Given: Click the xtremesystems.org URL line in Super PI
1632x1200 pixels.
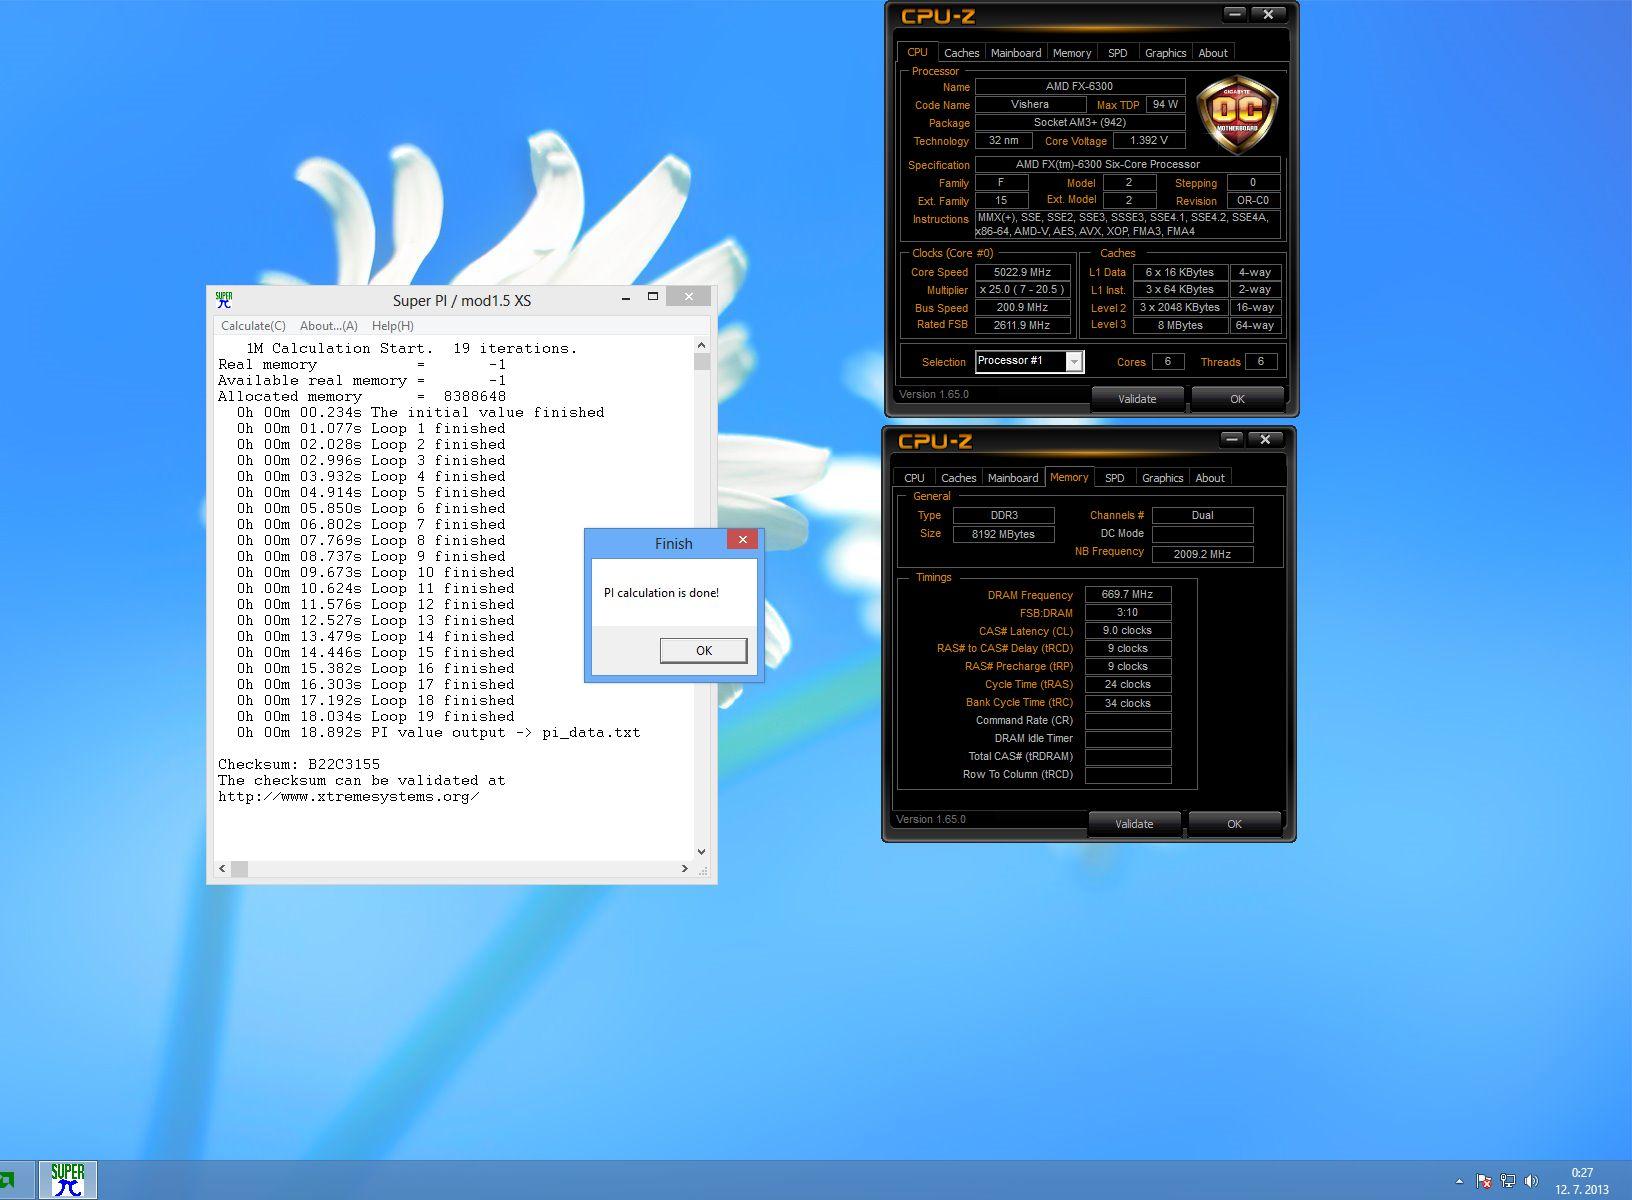Looking at the screenshot, I should (x=348, y=797).
